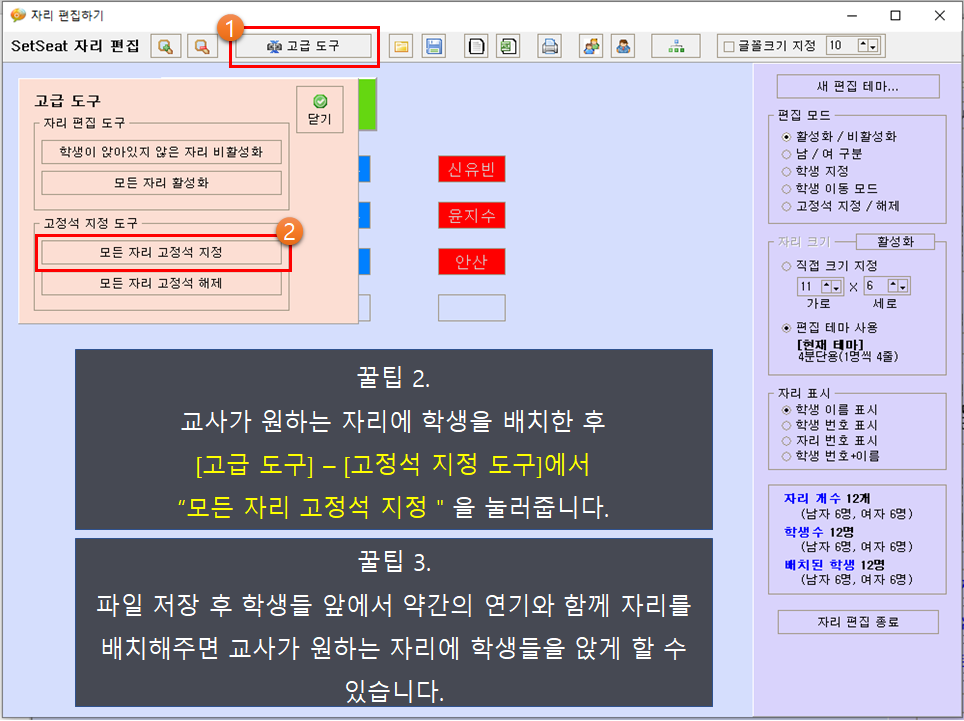Viewport: 964px width, 721px height.
Task: Open the 고급 도구 advanced tools button
Action: [303, 46]
